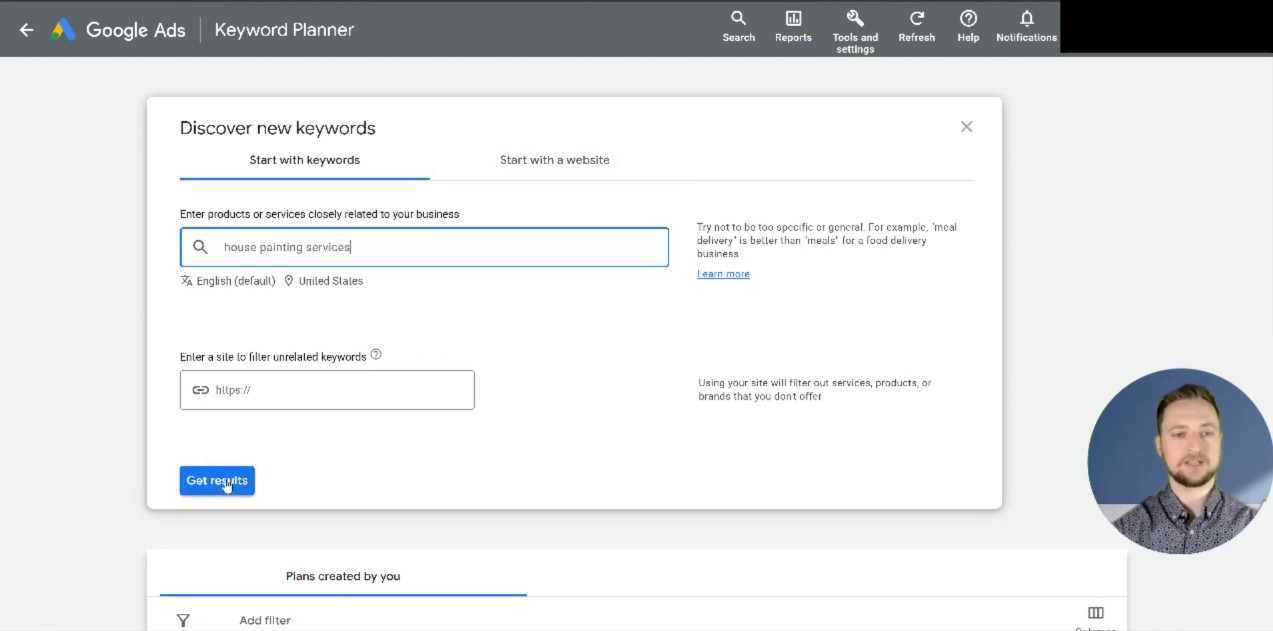1273x631 pixels.
Task: Refresh the page with the Refresh icon
Action: point(916,27)
